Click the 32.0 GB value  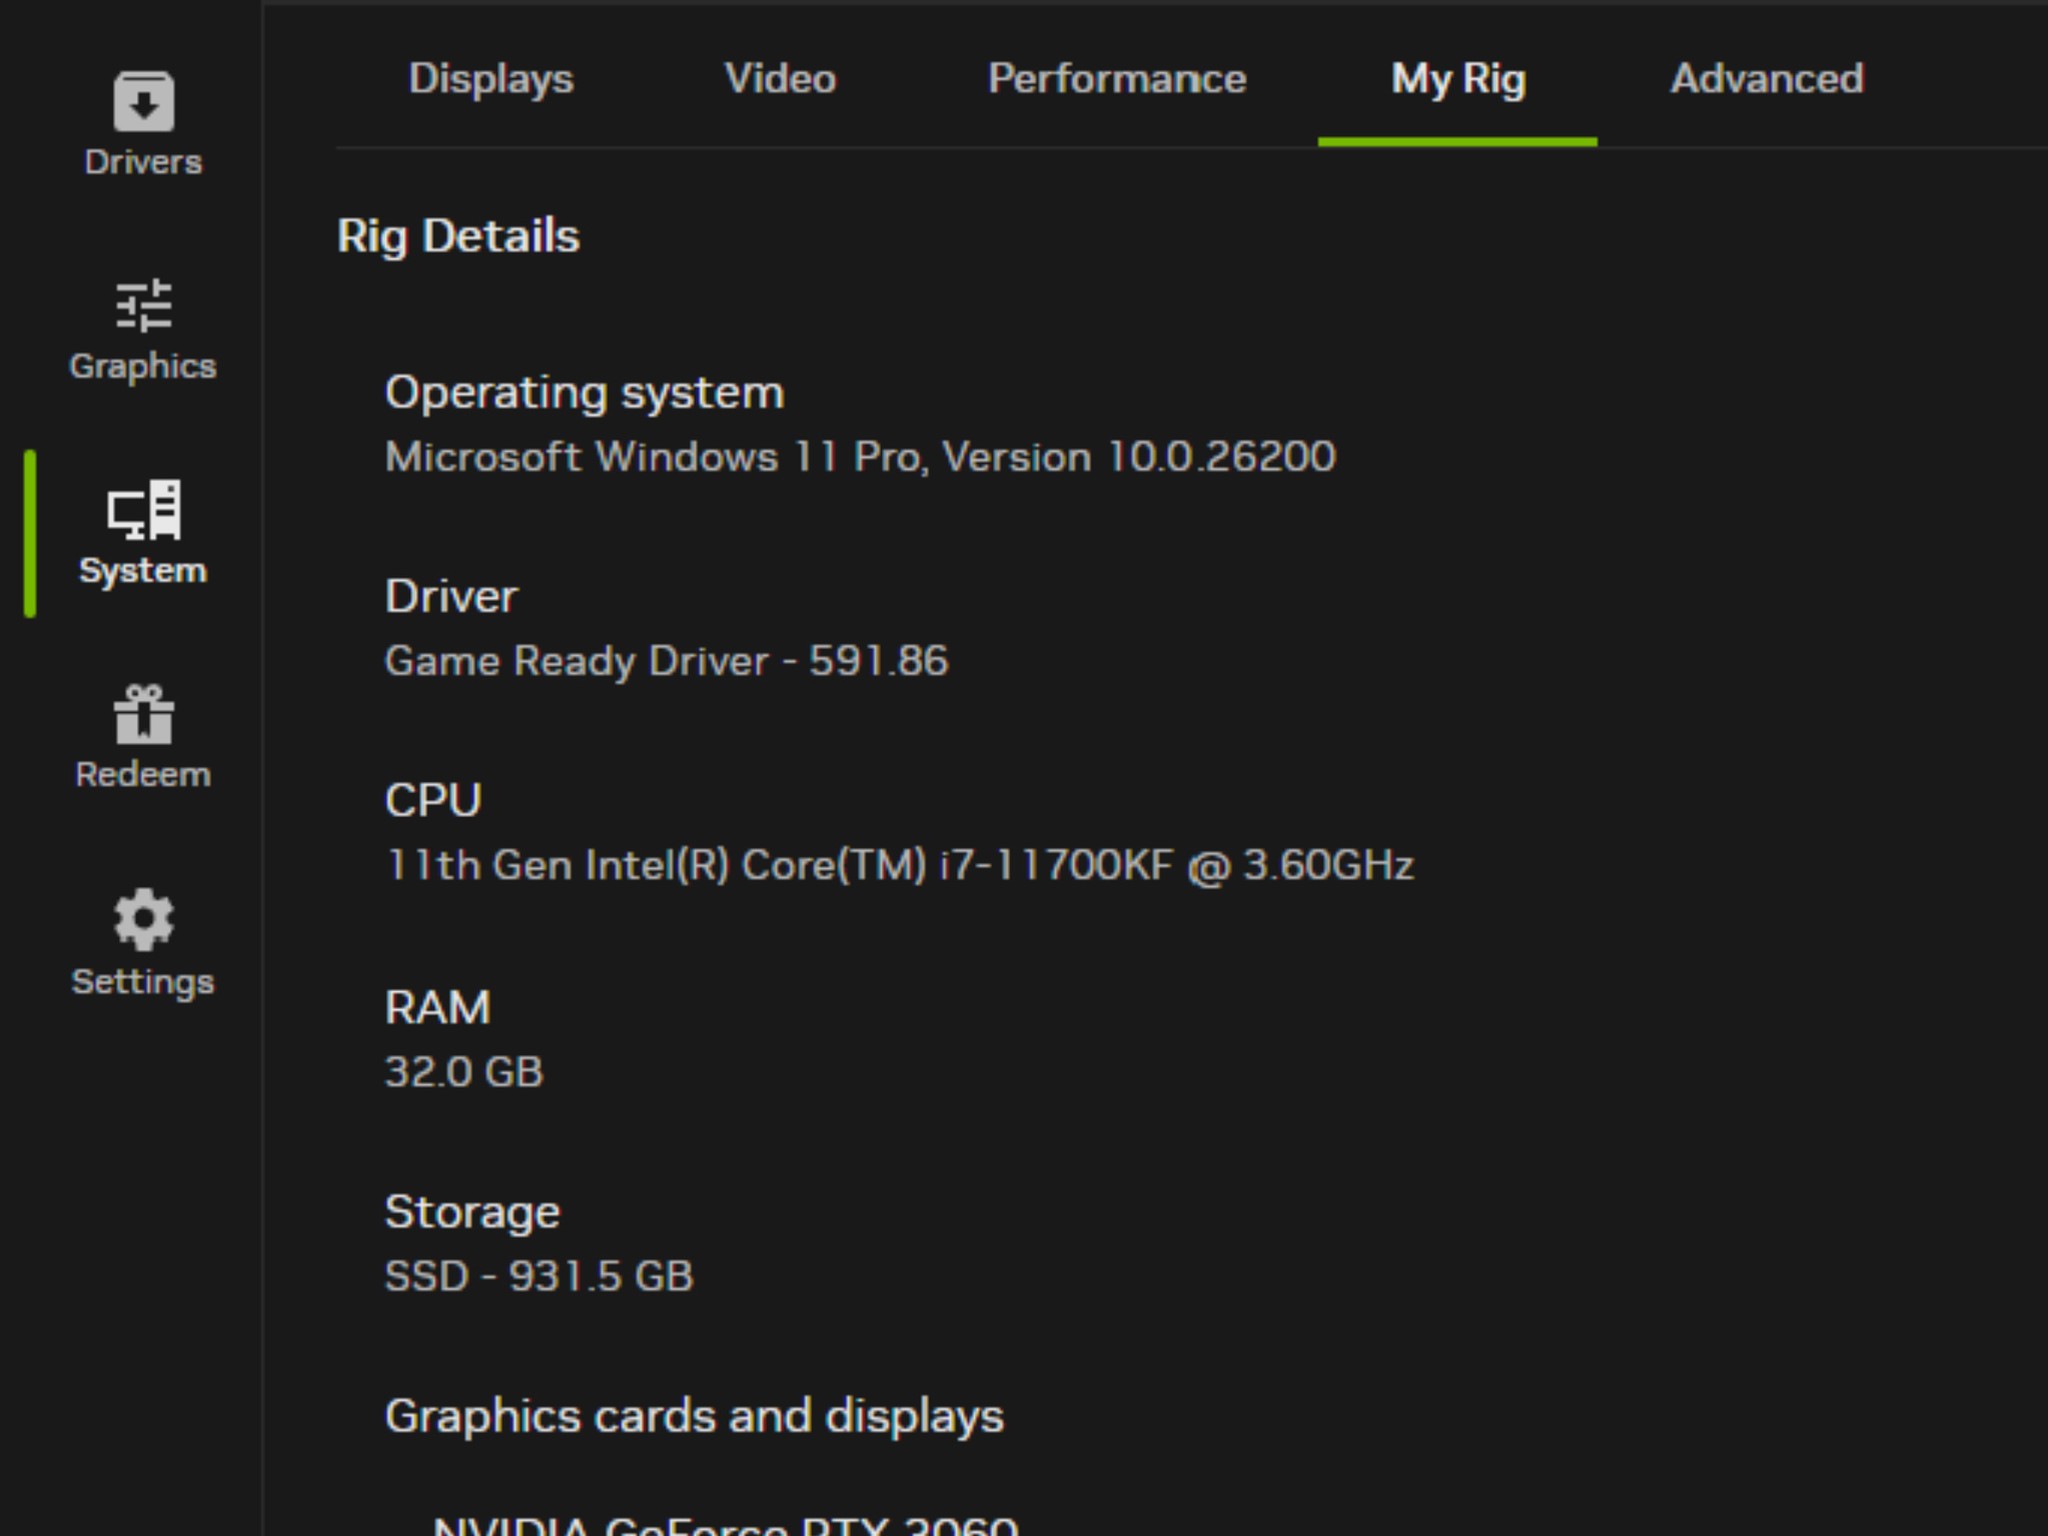click(x=464, y=1073)
